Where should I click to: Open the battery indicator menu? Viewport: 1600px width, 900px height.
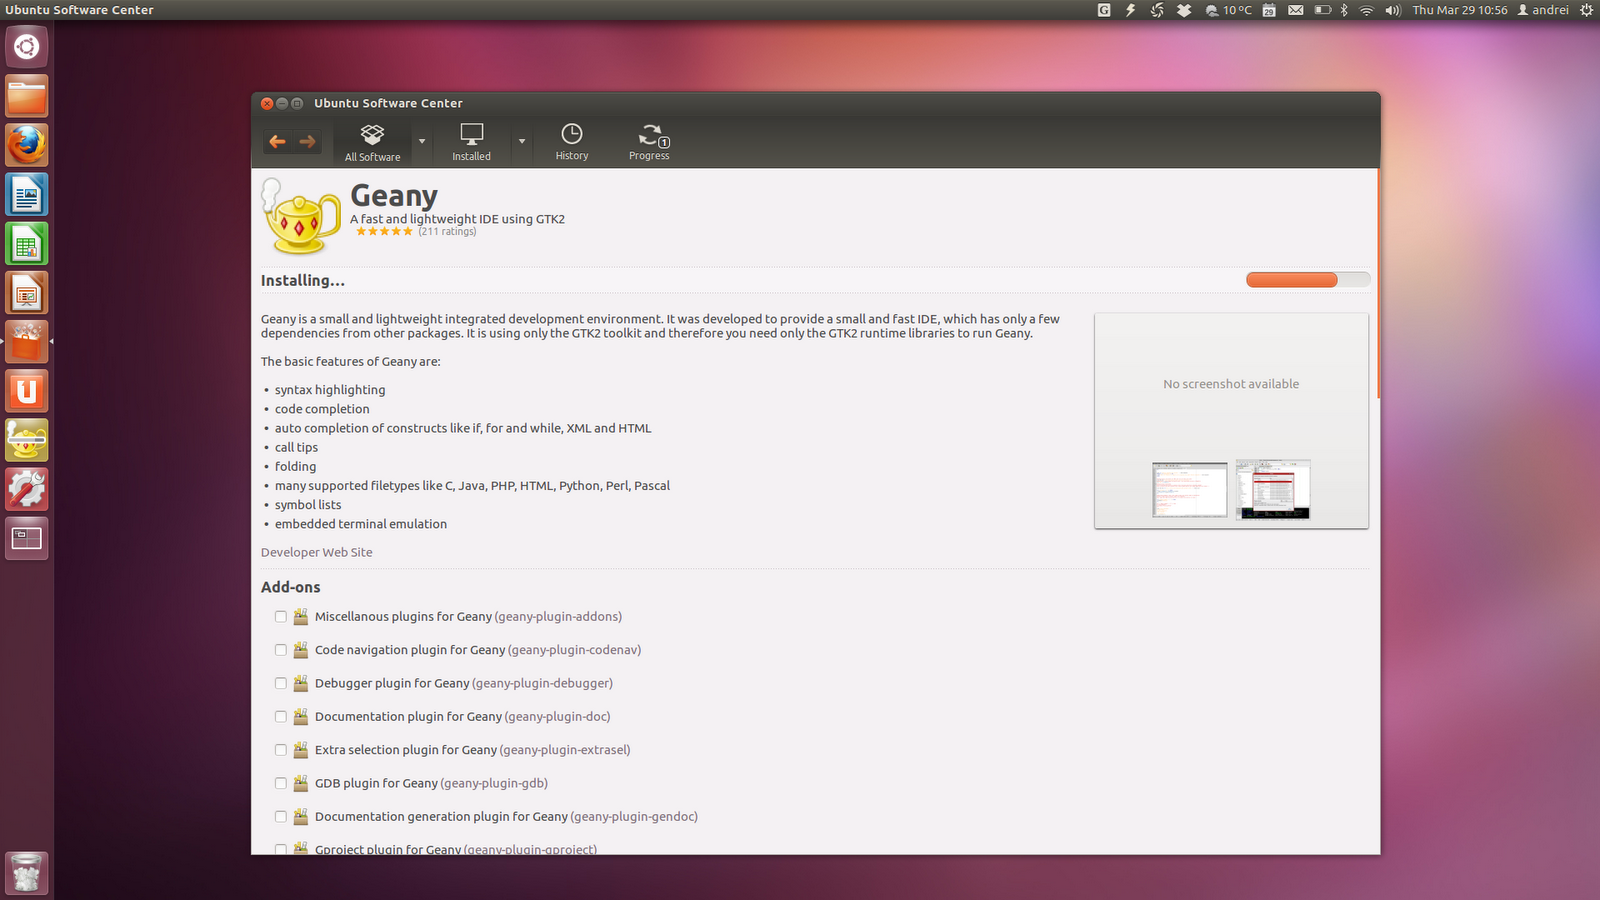point(1323,10)
